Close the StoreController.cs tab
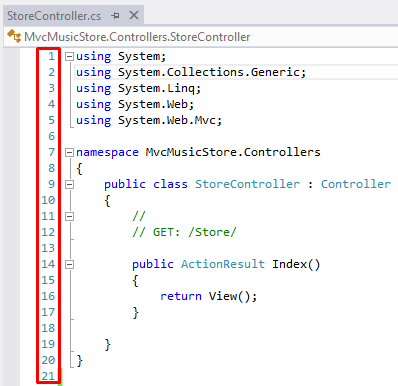Viewport: 398px width, 386px height. coord(134,15)
